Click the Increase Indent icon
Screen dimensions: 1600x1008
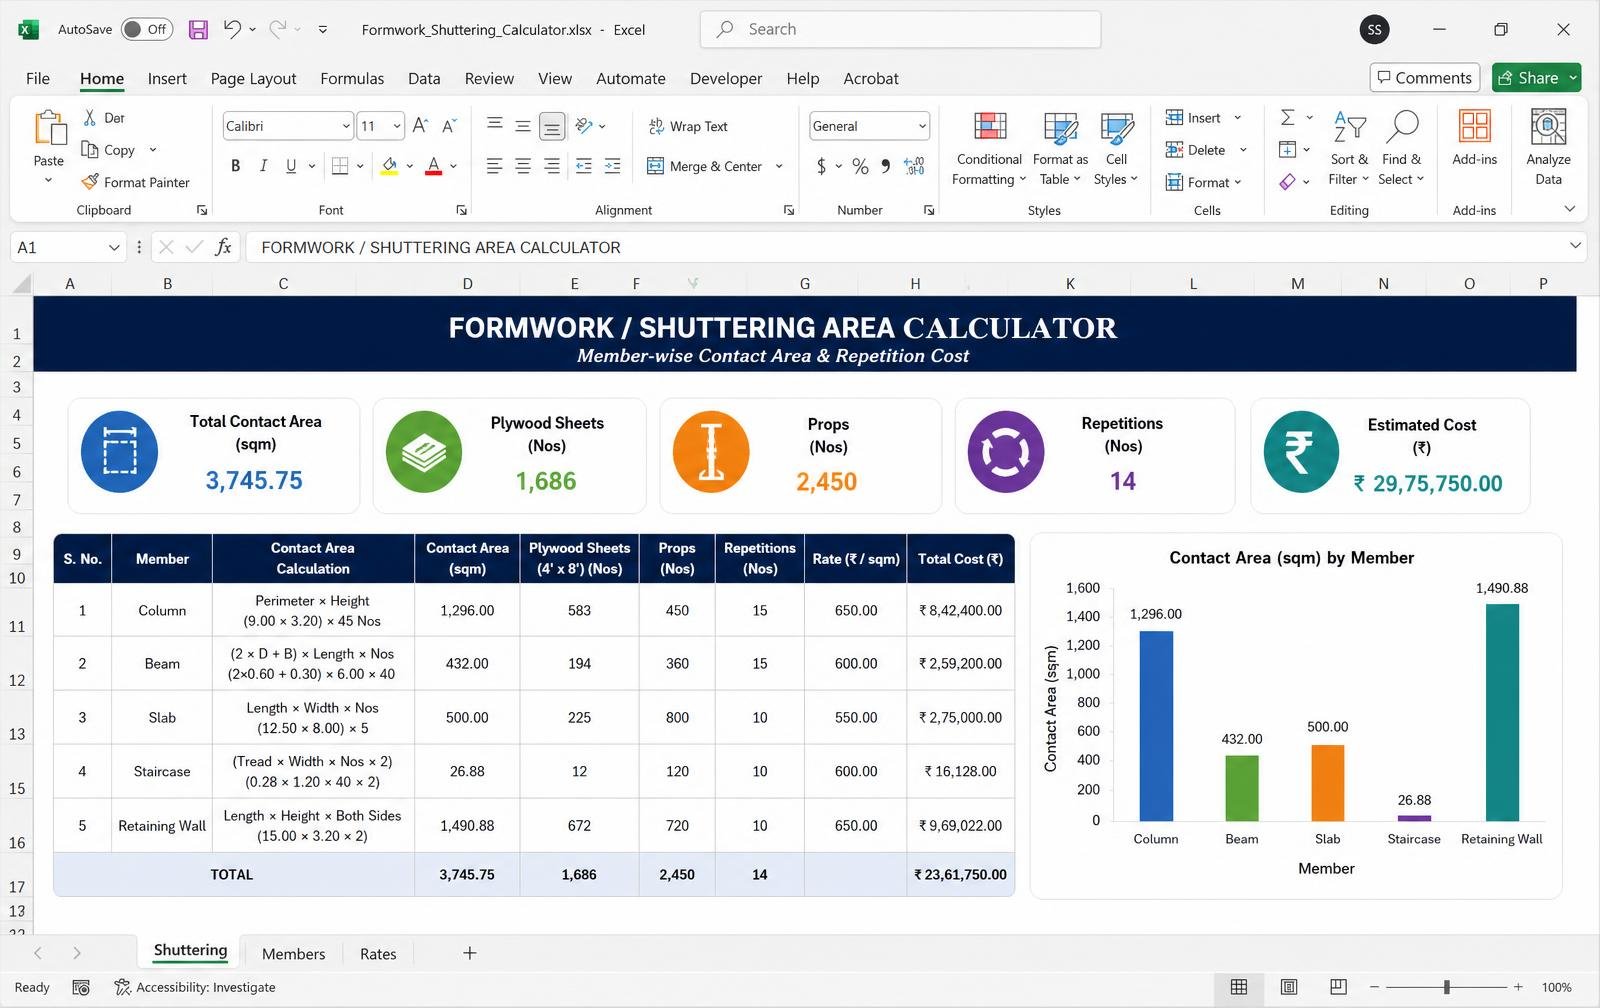612,166
